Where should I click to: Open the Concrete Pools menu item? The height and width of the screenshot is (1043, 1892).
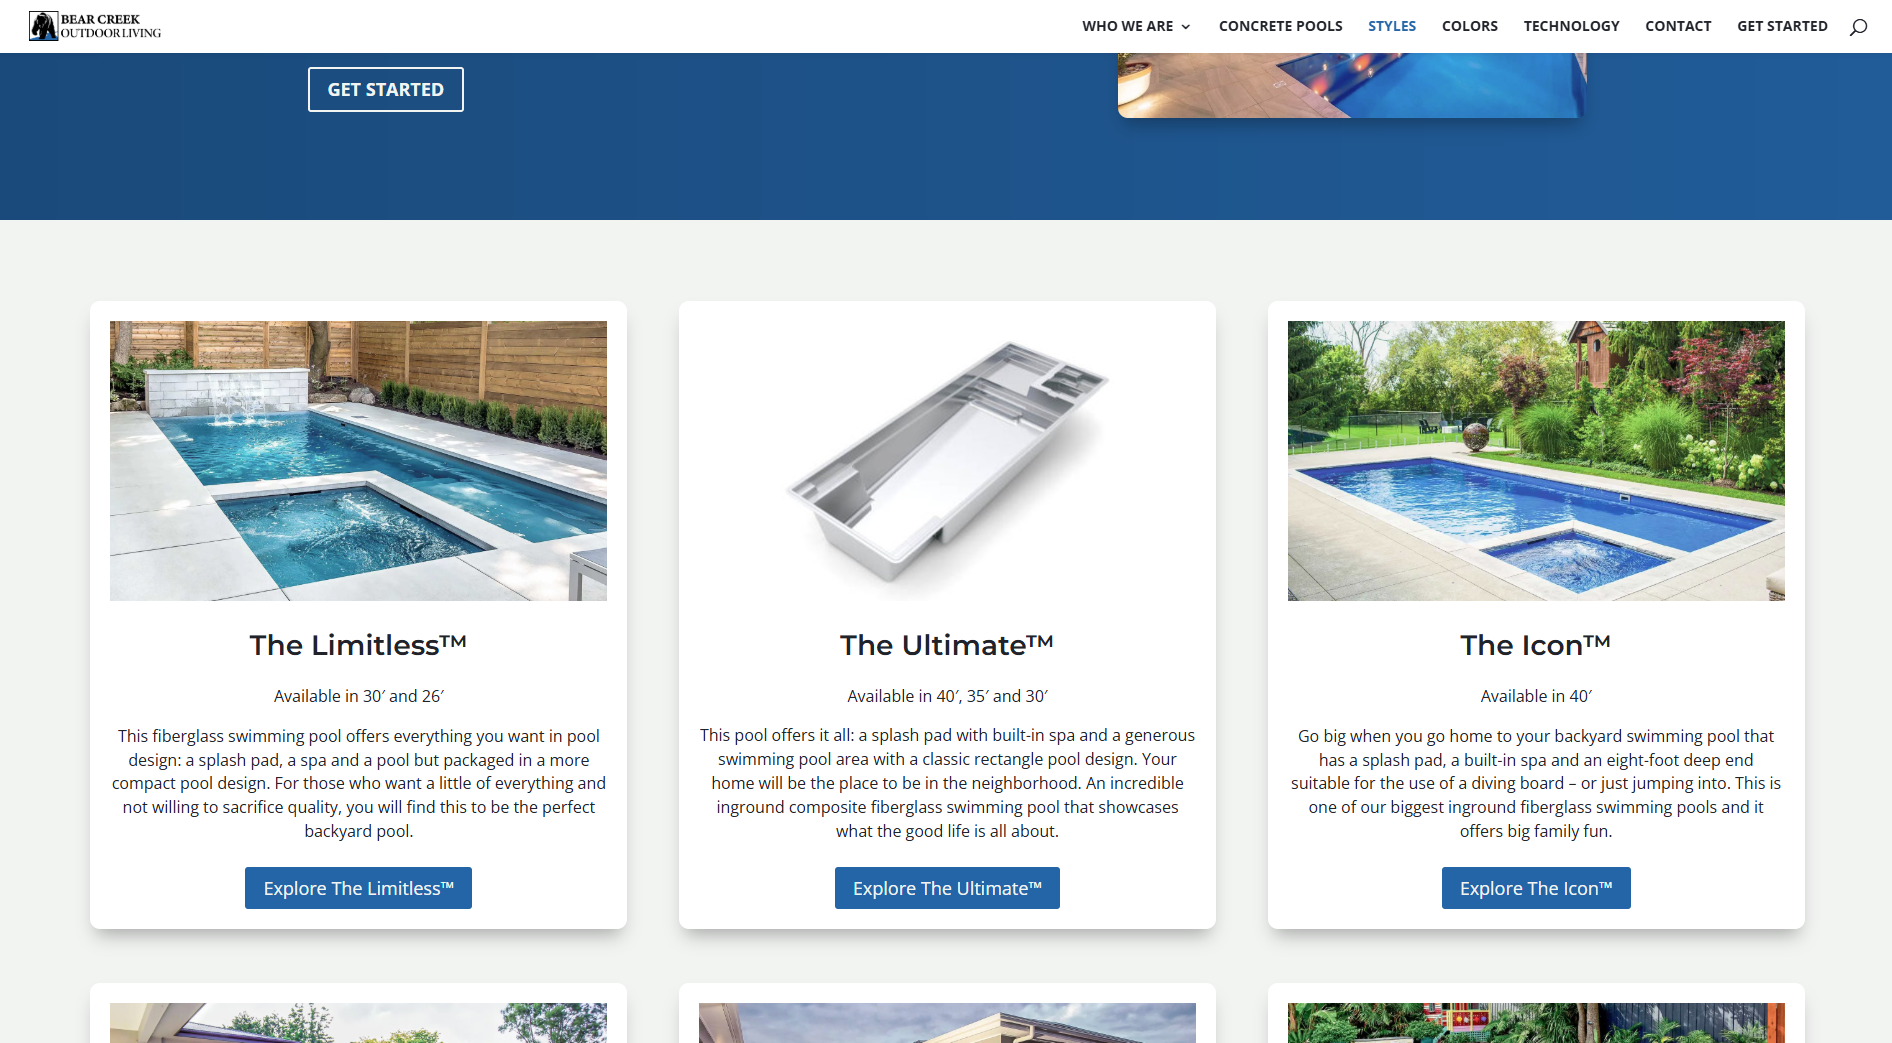point(1280,26)
